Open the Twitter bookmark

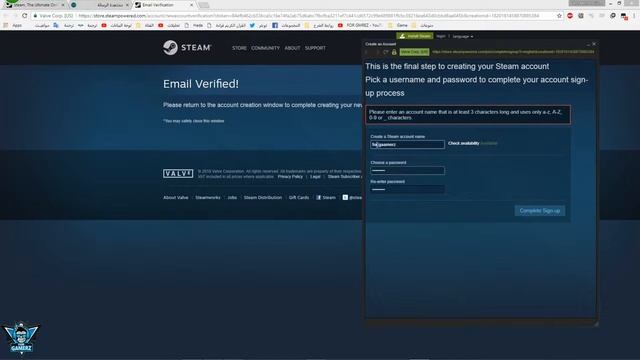[x=258, y=25]
